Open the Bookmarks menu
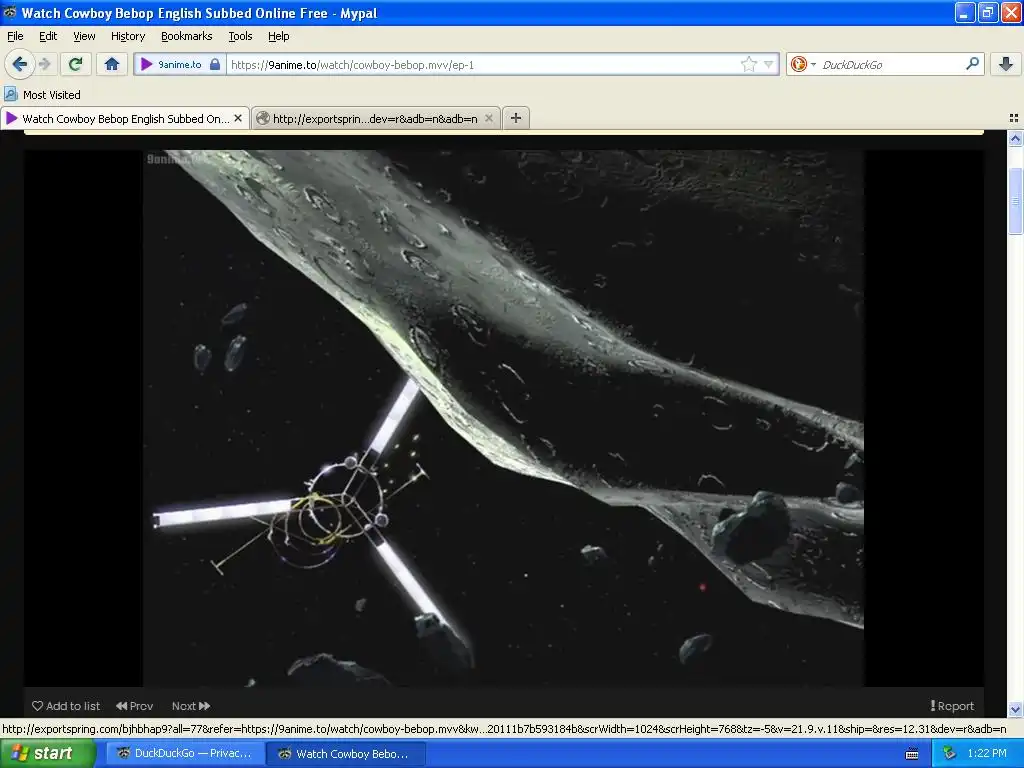 click(x=186, y=36)
